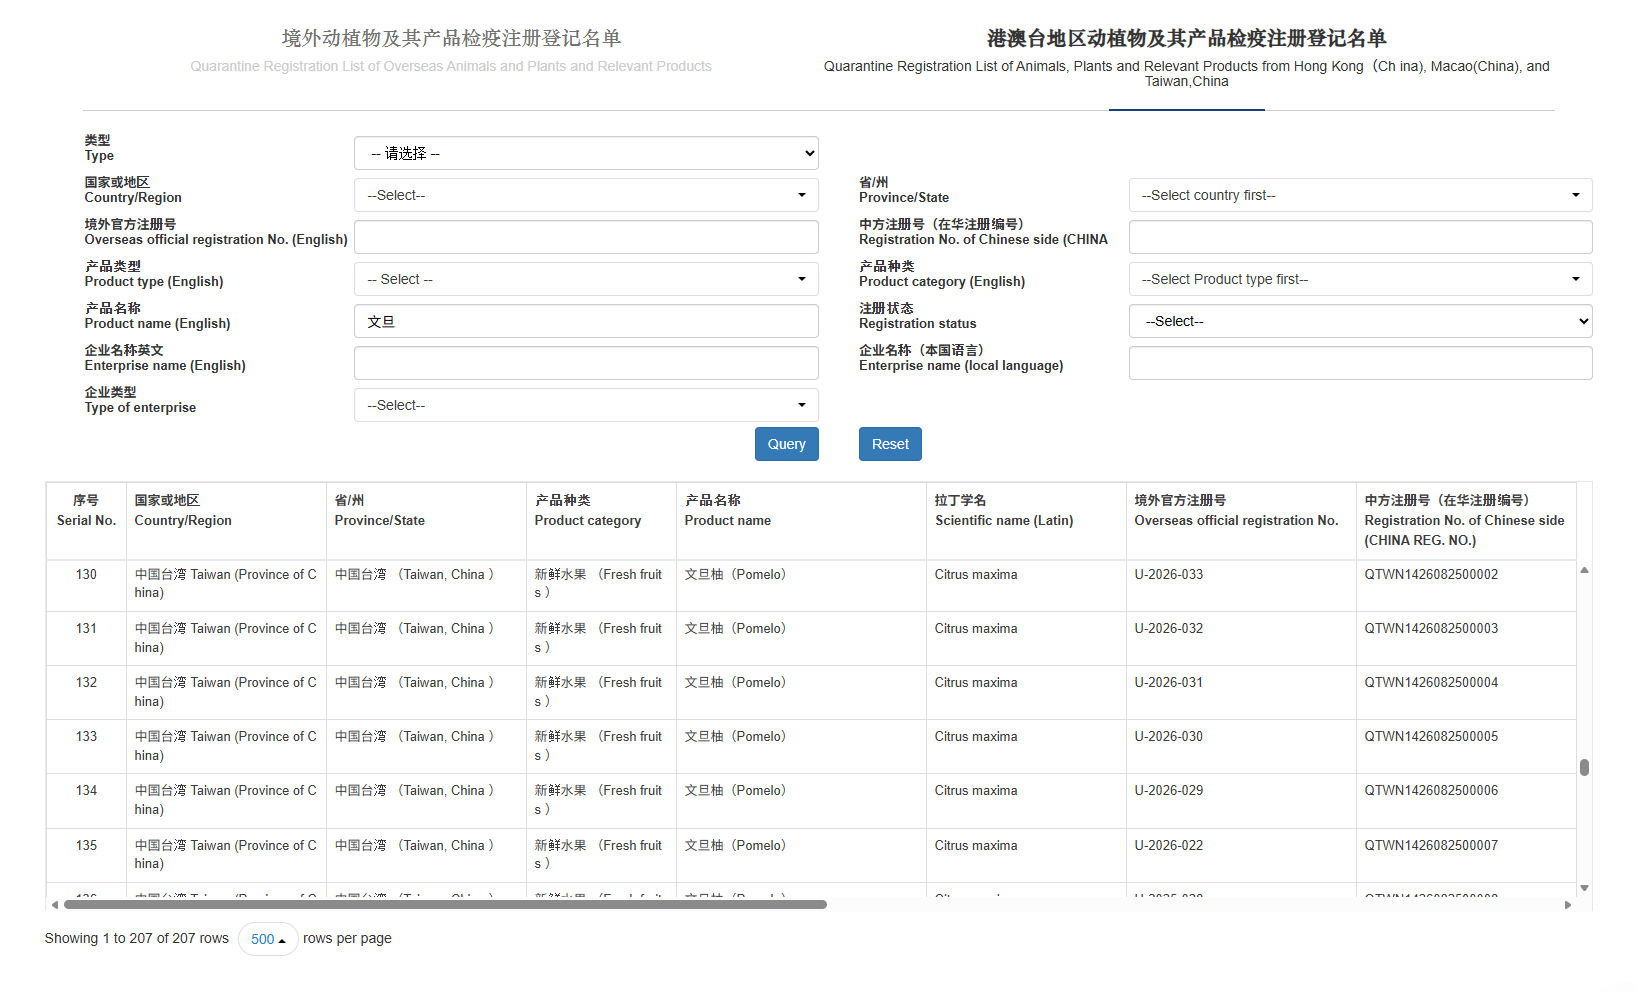Focus the Overseas official registration No. field

click(586, 237)
